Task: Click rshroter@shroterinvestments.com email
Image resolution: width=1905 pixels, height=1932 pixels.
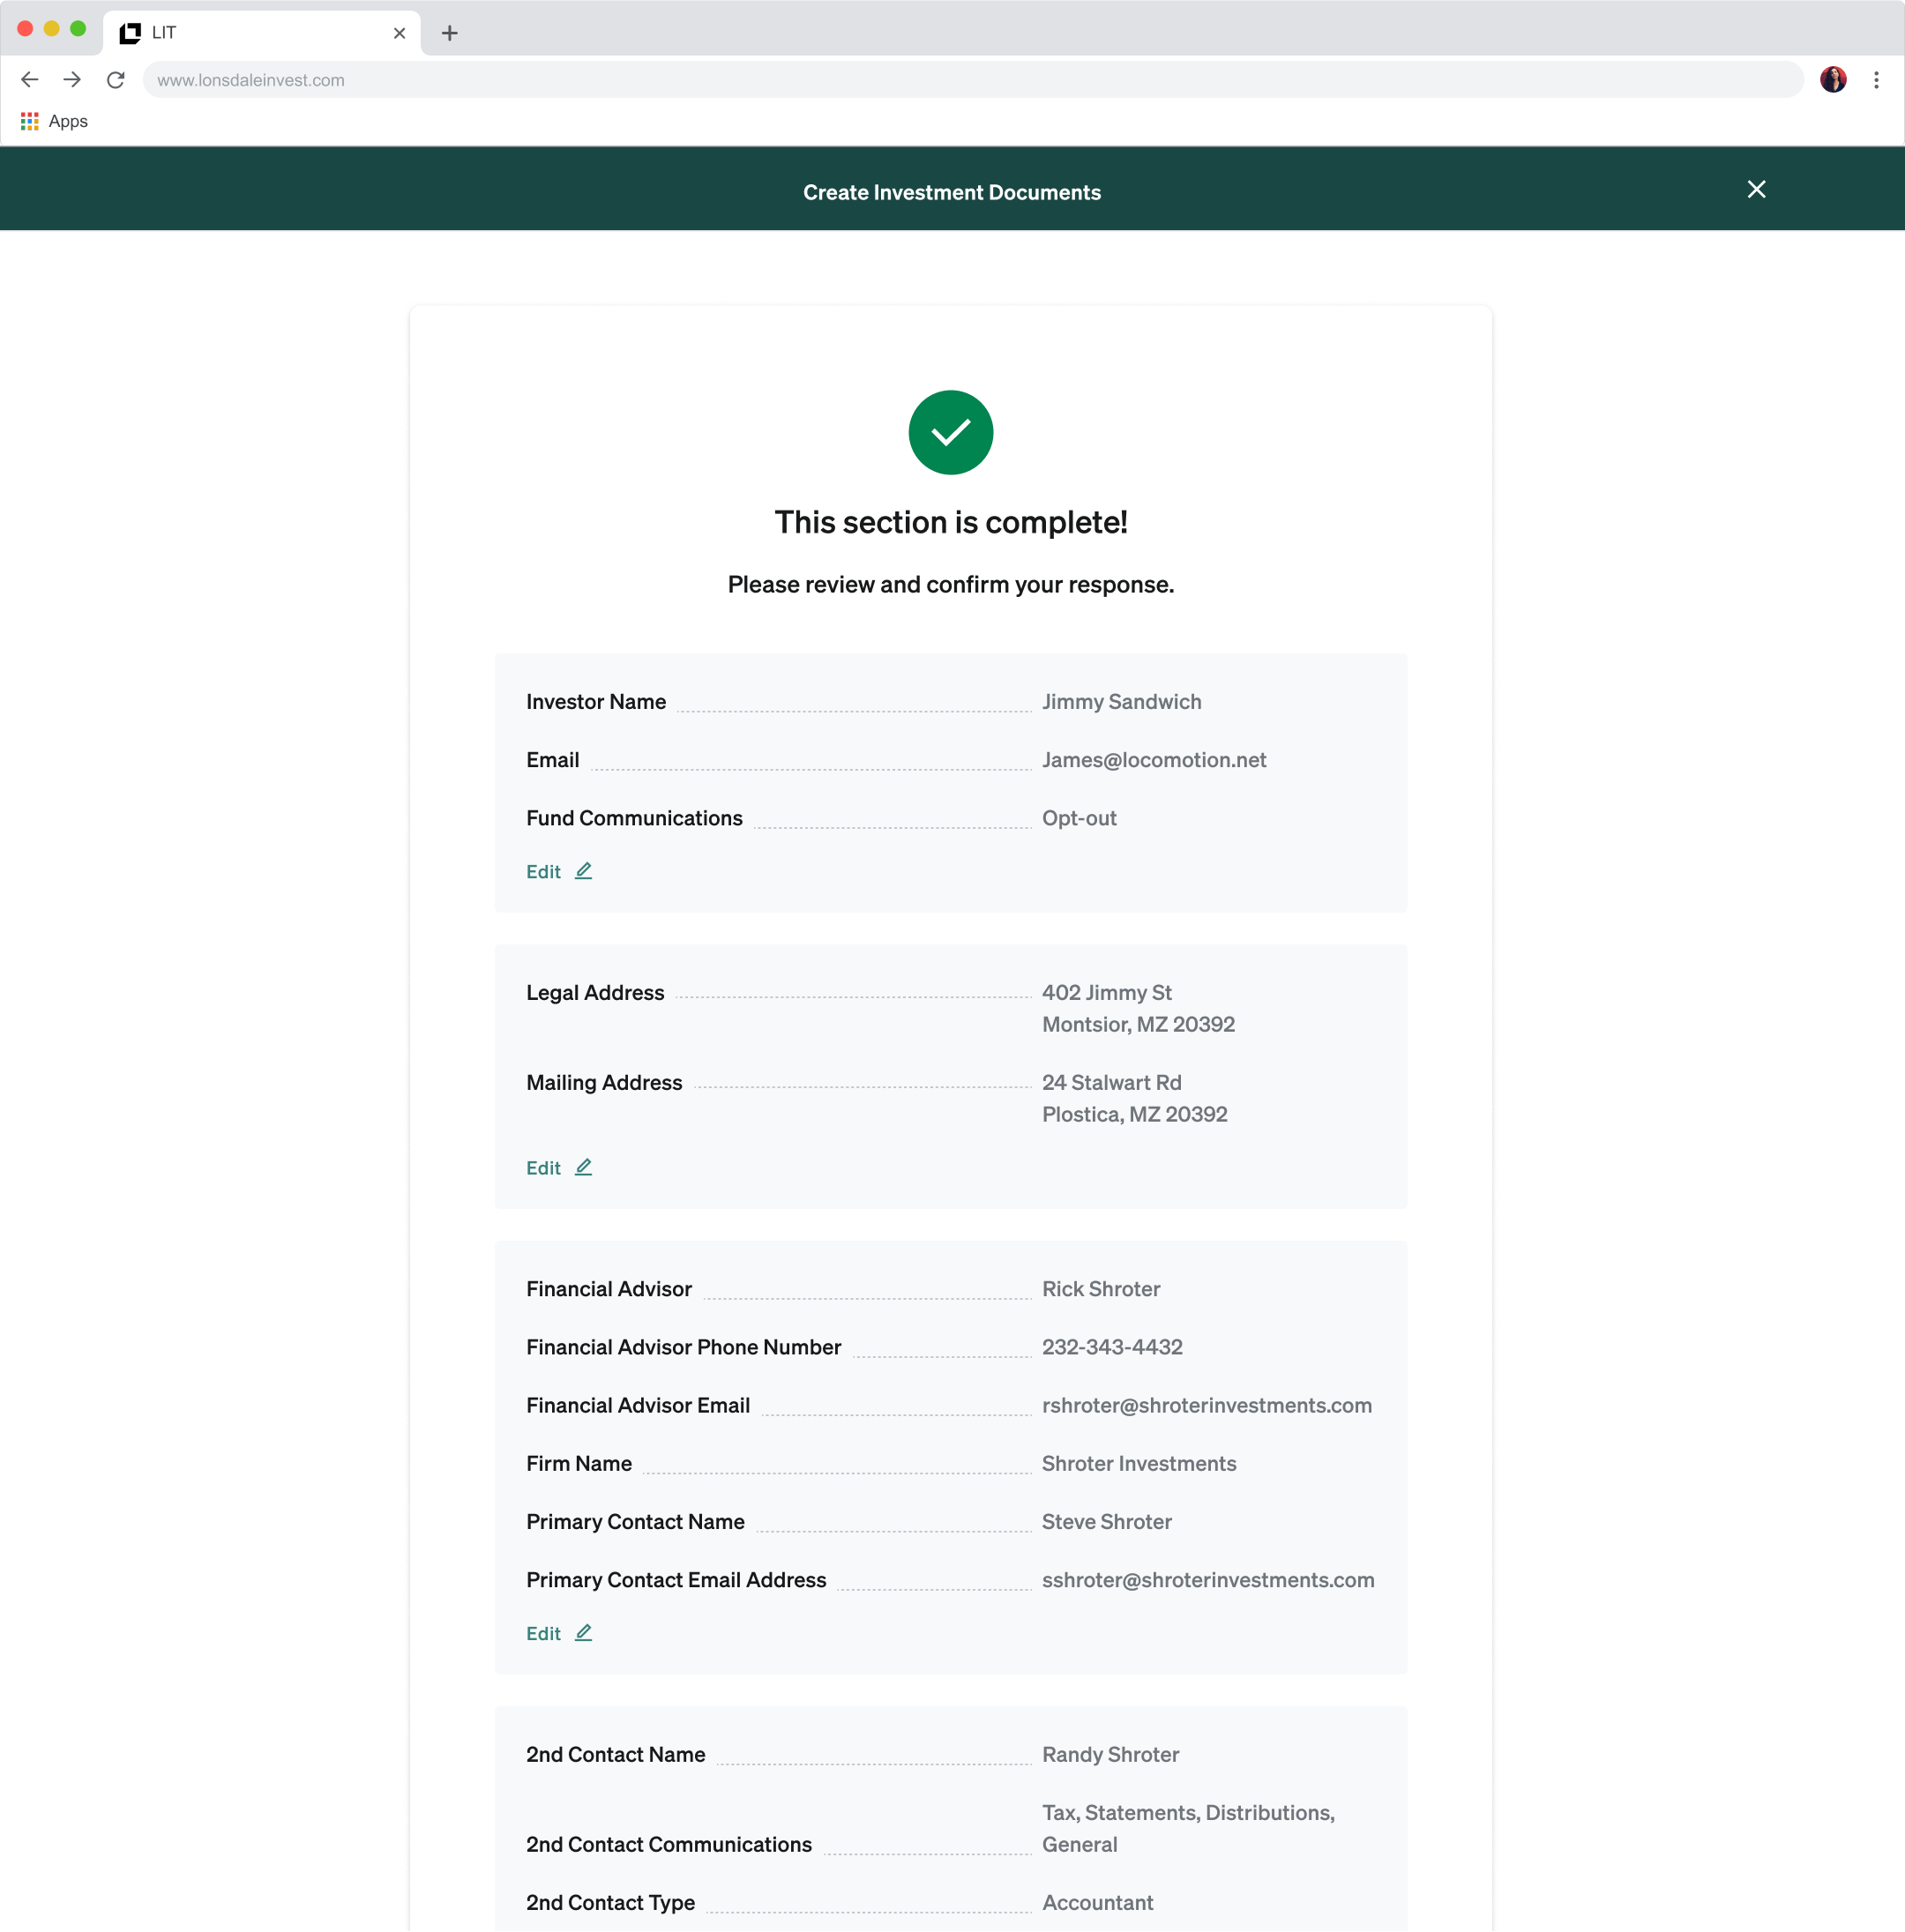Action: 1207,1405
